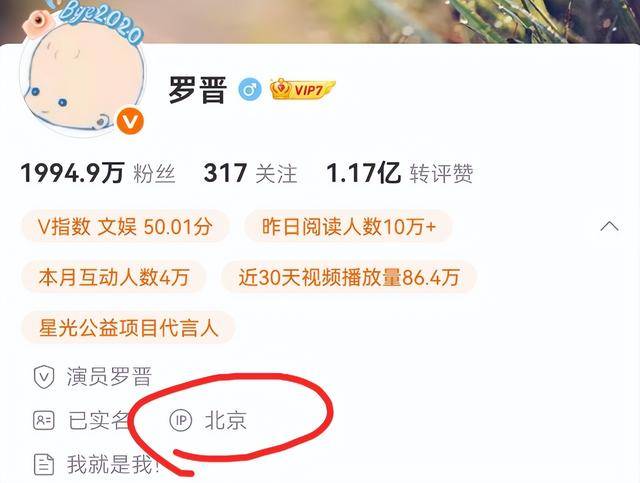640x483 pixels.
Task: View the 1.17亿 转评赞 stats
Action: pos(400,173)
